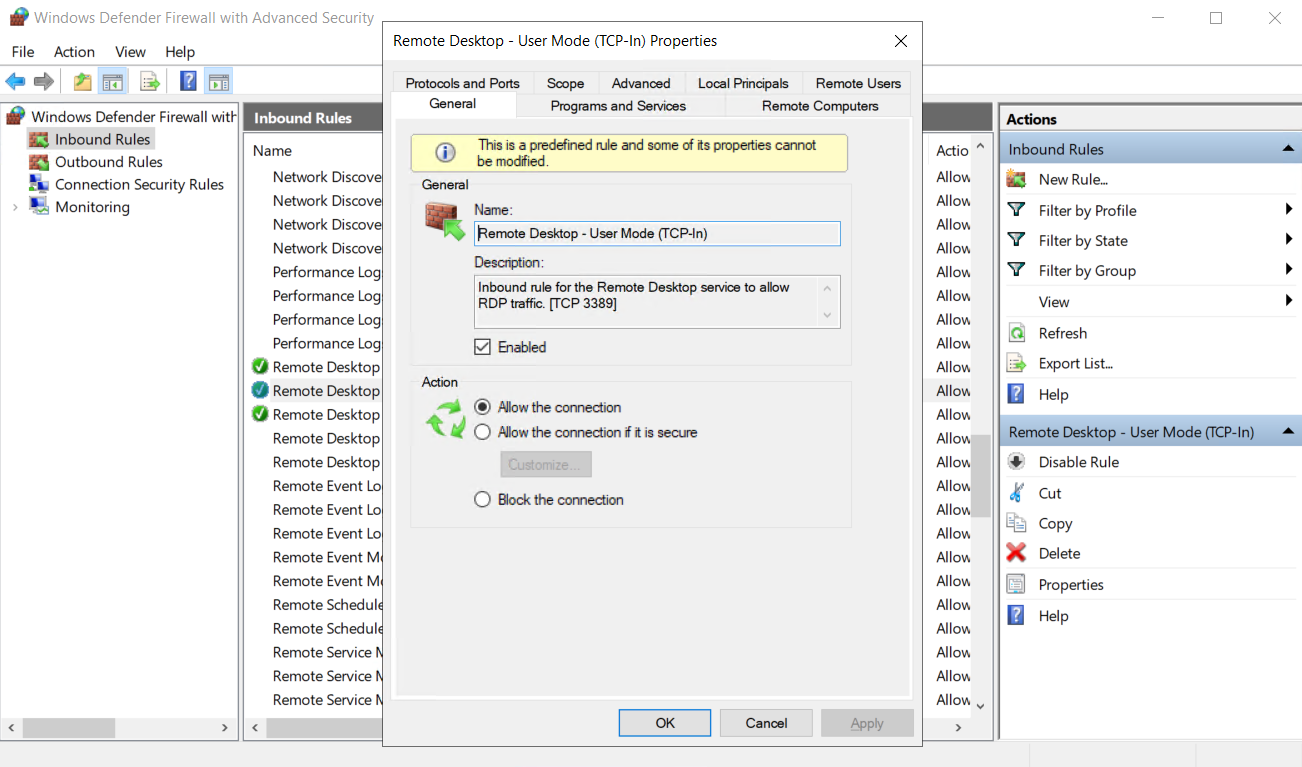Click the Copy icon in Actions pane

[x=1016, y=523]
